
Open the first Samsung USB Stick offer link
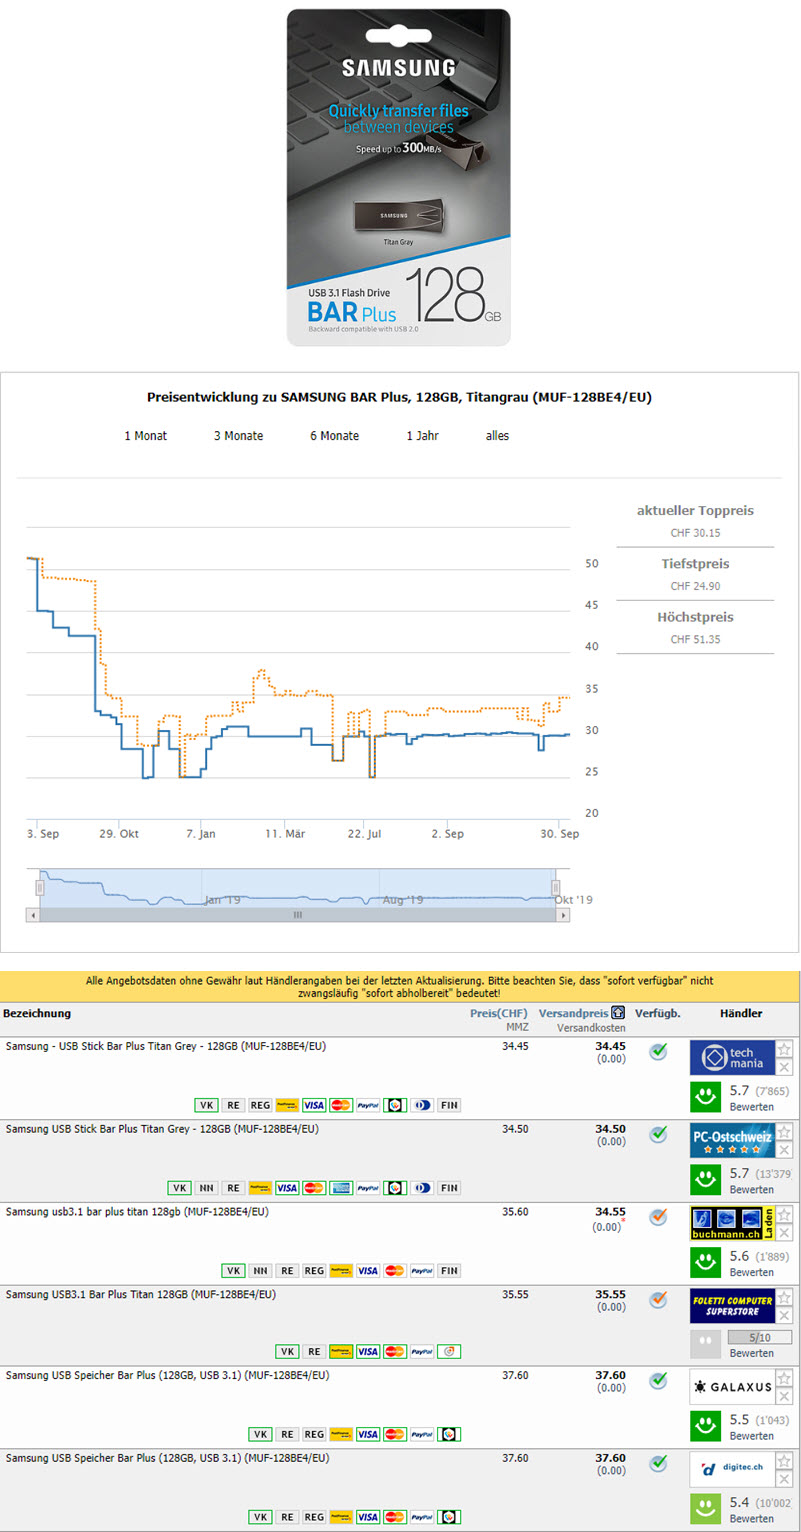coord(166,1046)
